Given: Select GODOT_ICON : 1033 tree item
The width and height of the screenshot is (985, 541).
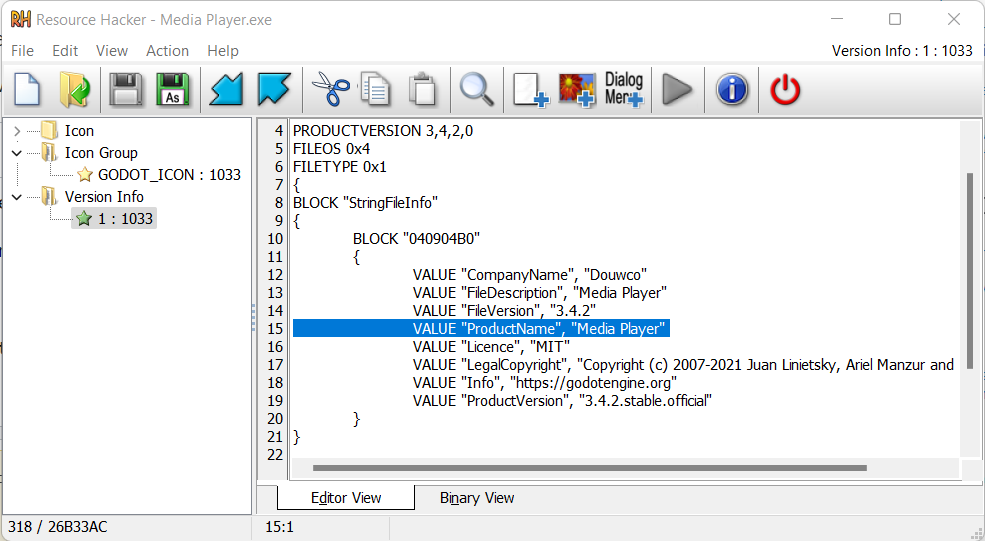Looking at the screenshot, I should (x=169, y=175).
